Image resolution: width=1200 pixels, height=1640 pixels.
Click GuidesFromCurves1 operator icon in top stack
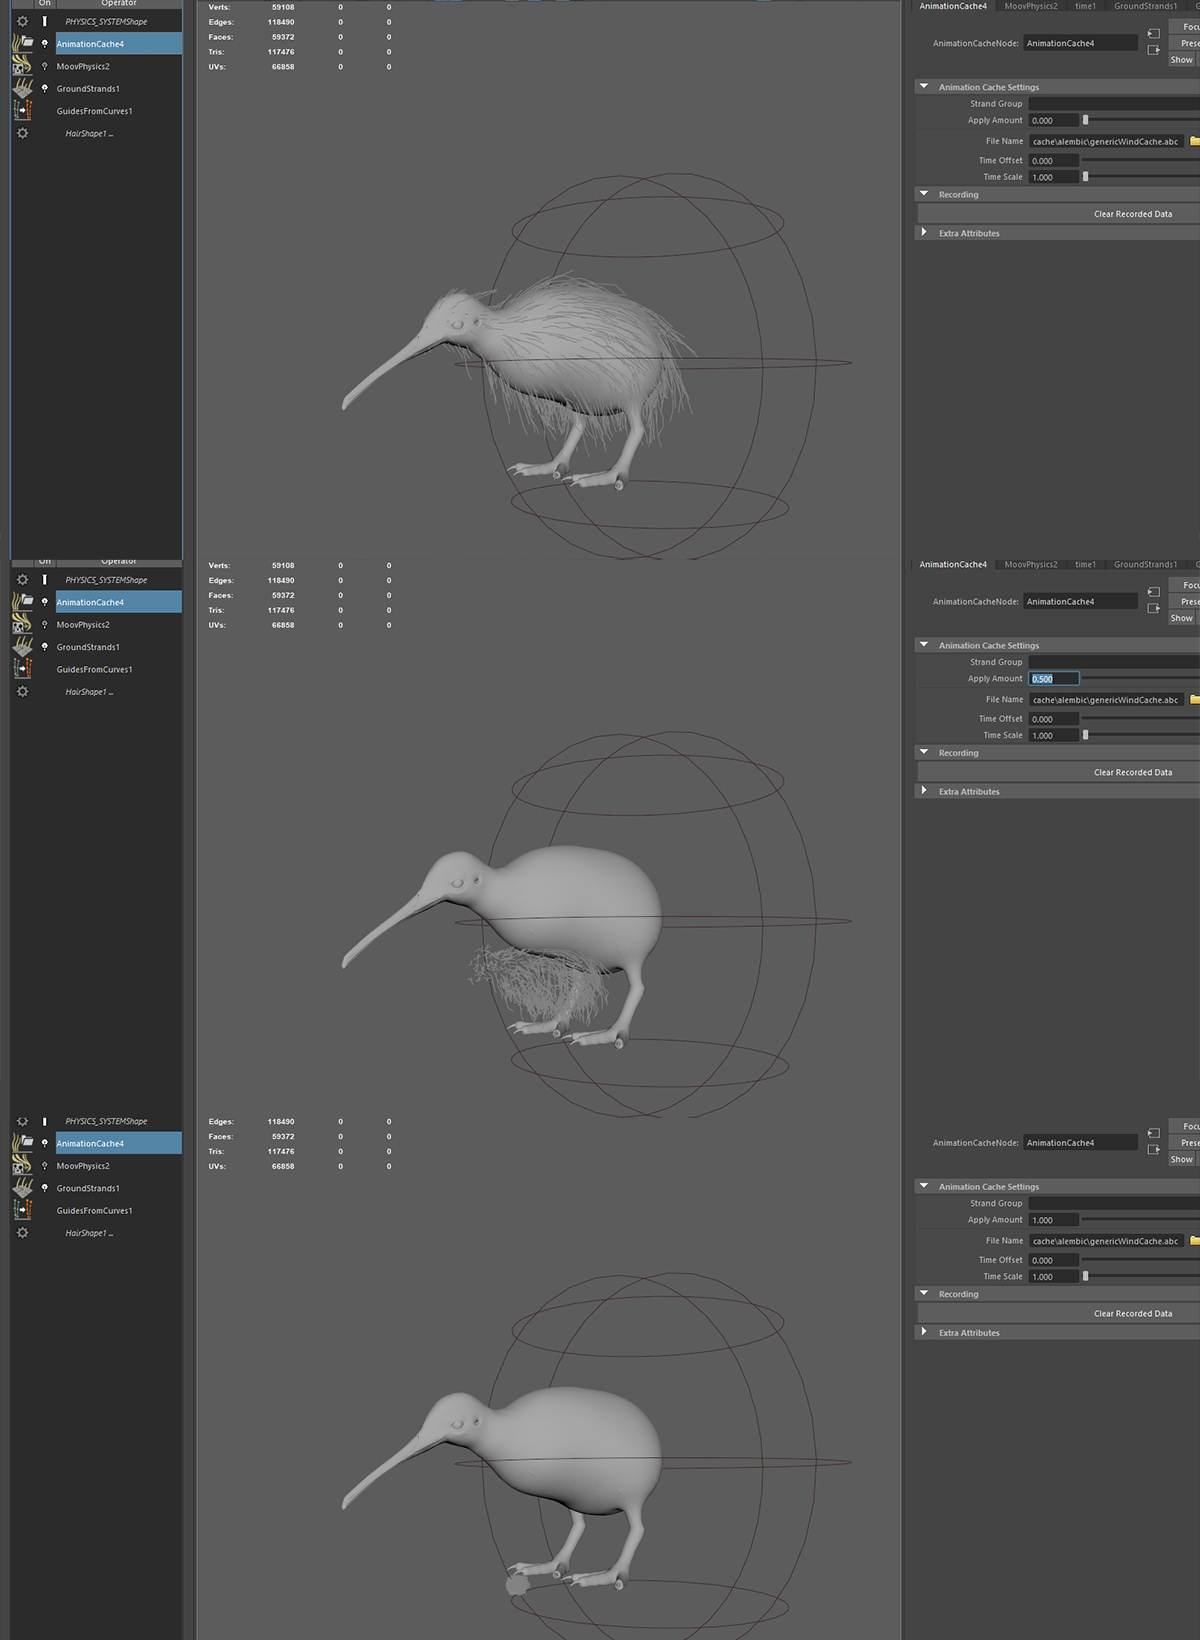click(x=22, y=111)
